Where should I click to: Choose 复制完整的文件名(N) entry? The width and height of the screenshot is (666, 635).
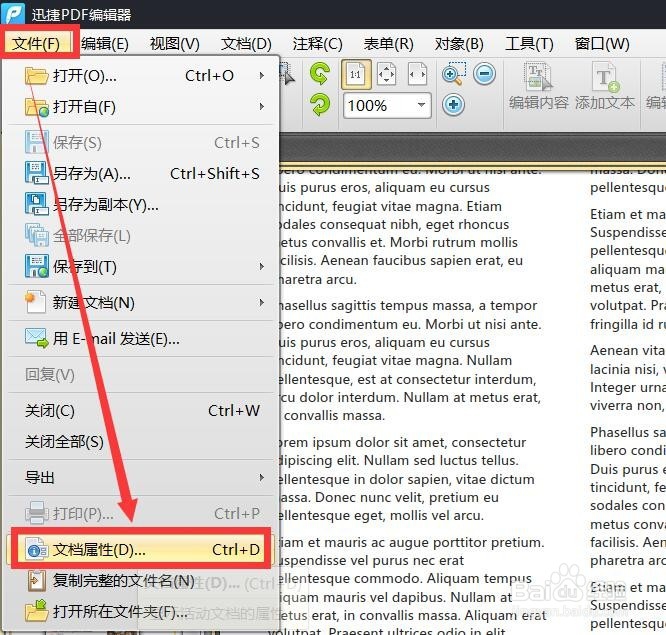(140, 581)
